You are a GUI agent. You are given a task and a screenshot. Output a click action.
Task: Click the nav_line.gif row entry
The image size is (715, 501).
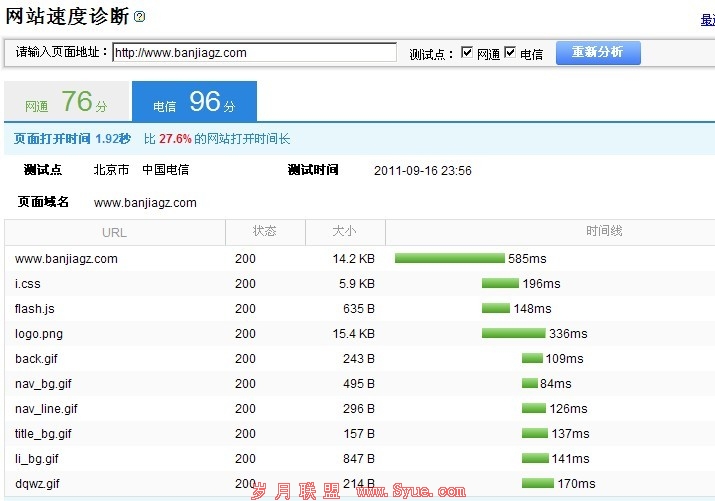click(x=46, y=409)
